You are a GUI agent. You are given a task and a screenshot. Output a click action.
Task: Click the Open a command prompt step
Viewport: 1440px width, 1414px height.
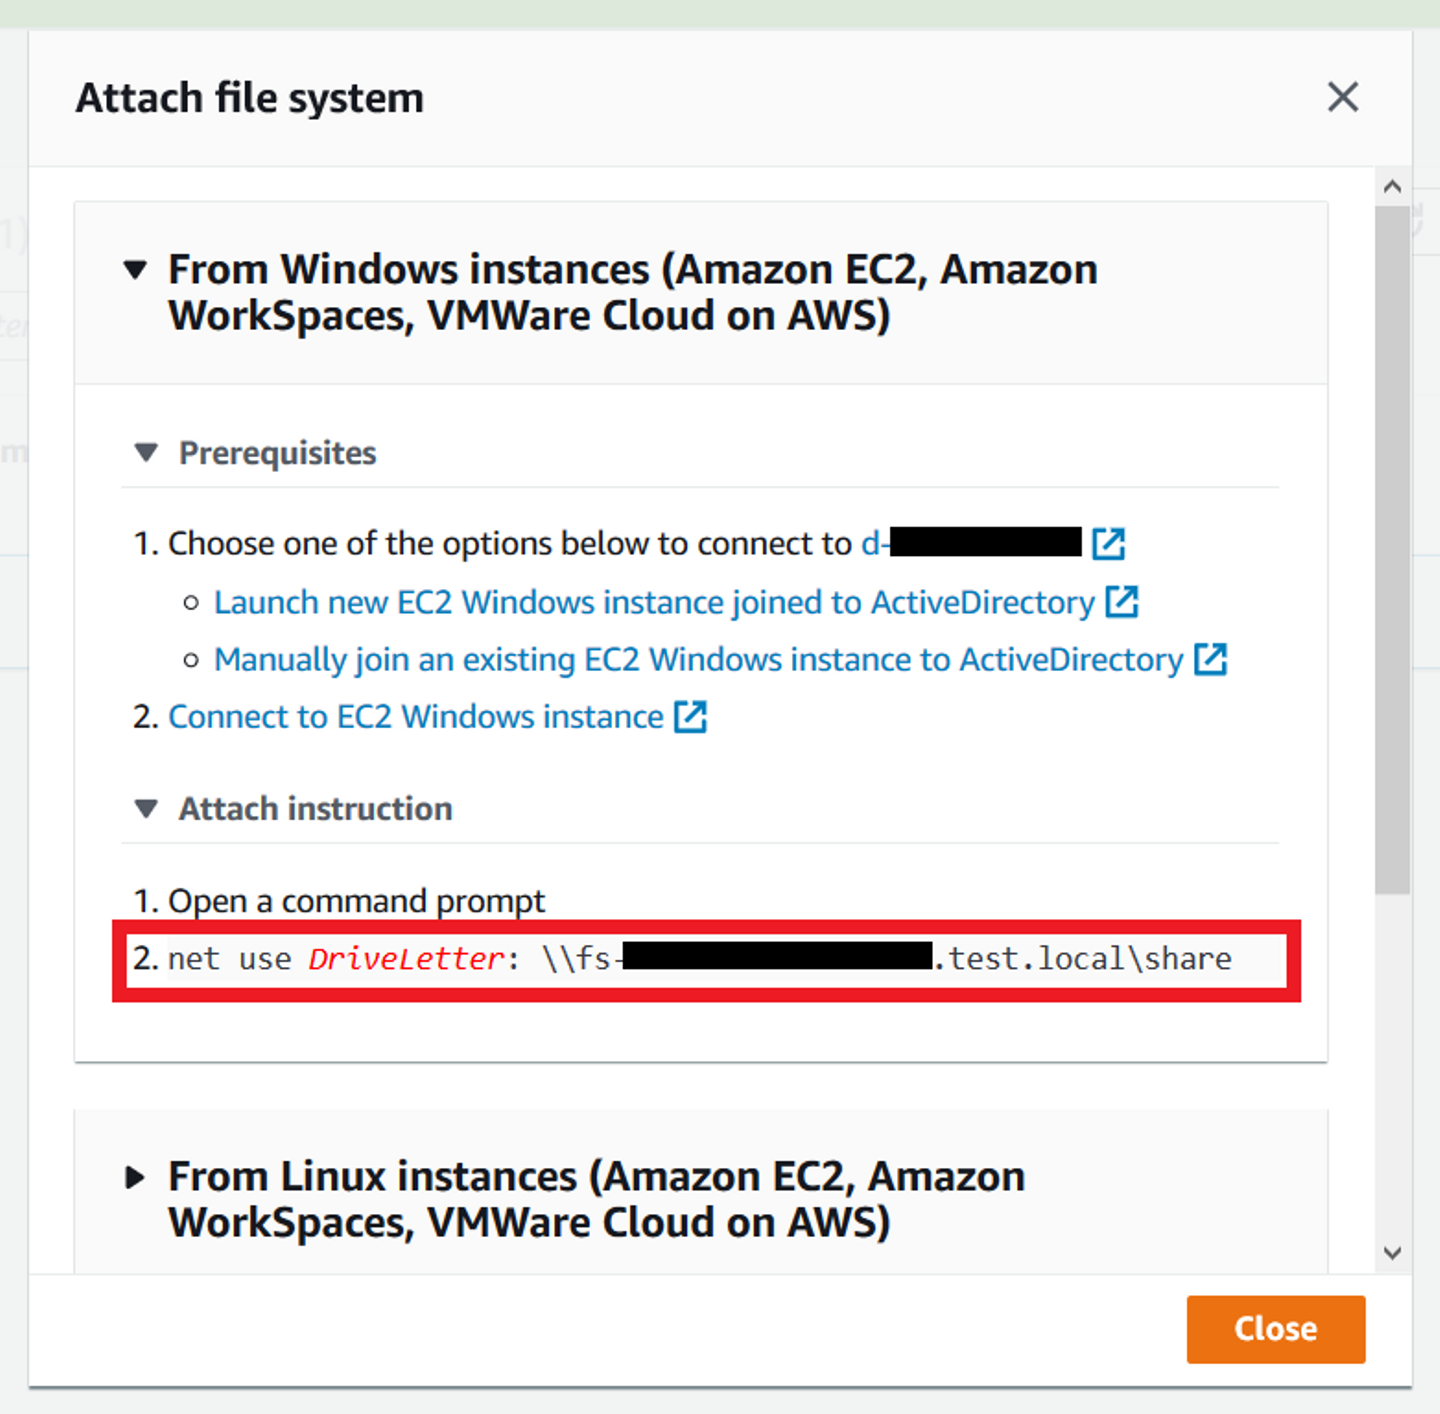(x=356, y=901)
